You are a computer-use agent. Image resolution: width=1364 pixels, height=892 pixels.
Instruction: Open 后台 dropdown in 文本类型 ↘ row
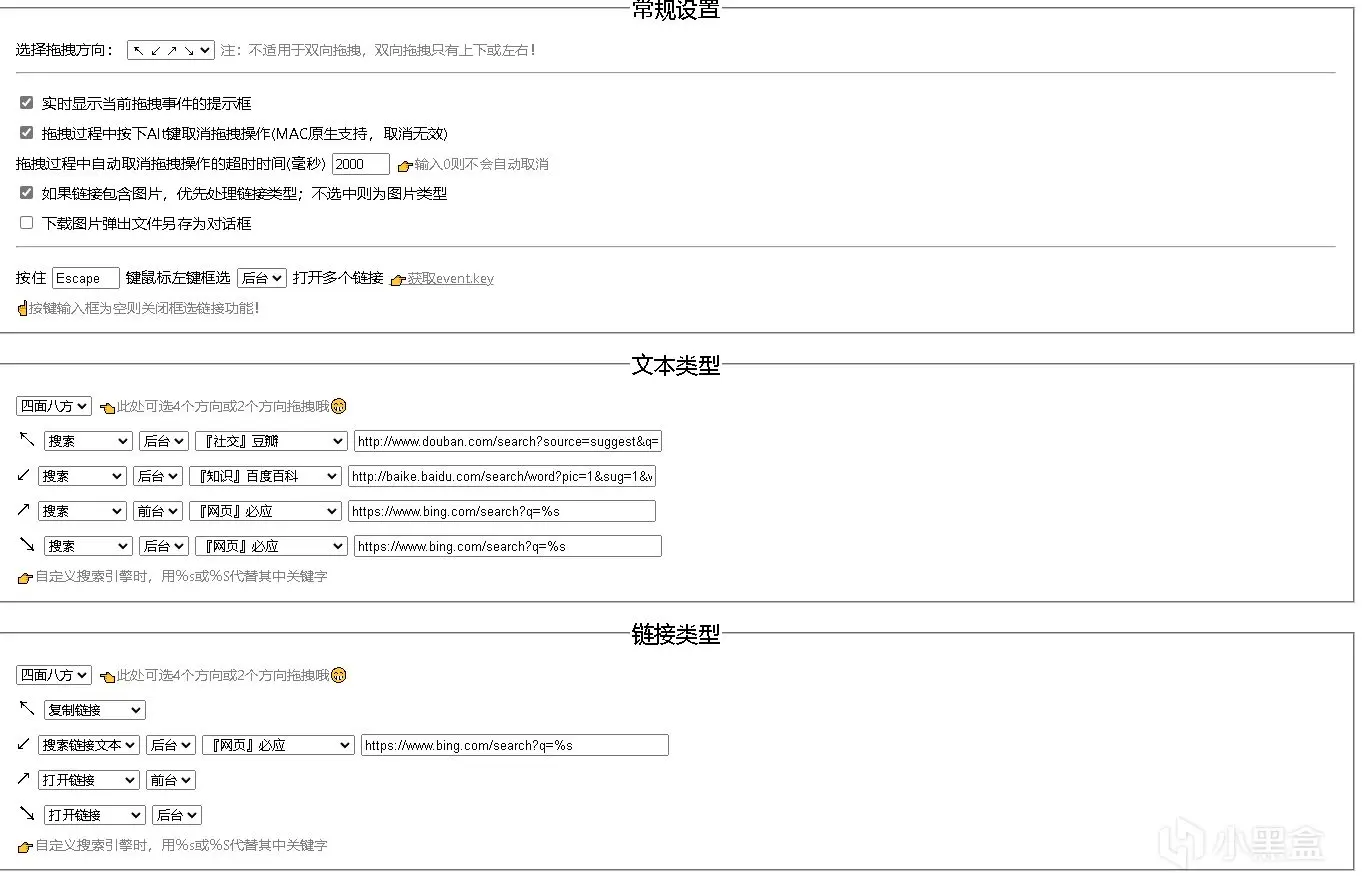(x=164, y=546)
